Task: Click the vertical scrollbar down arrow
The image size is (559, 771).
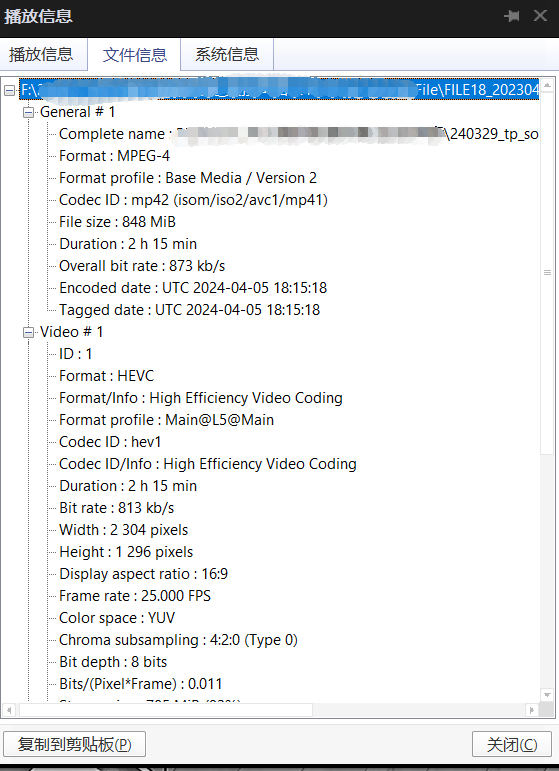Action: (547, 695)
